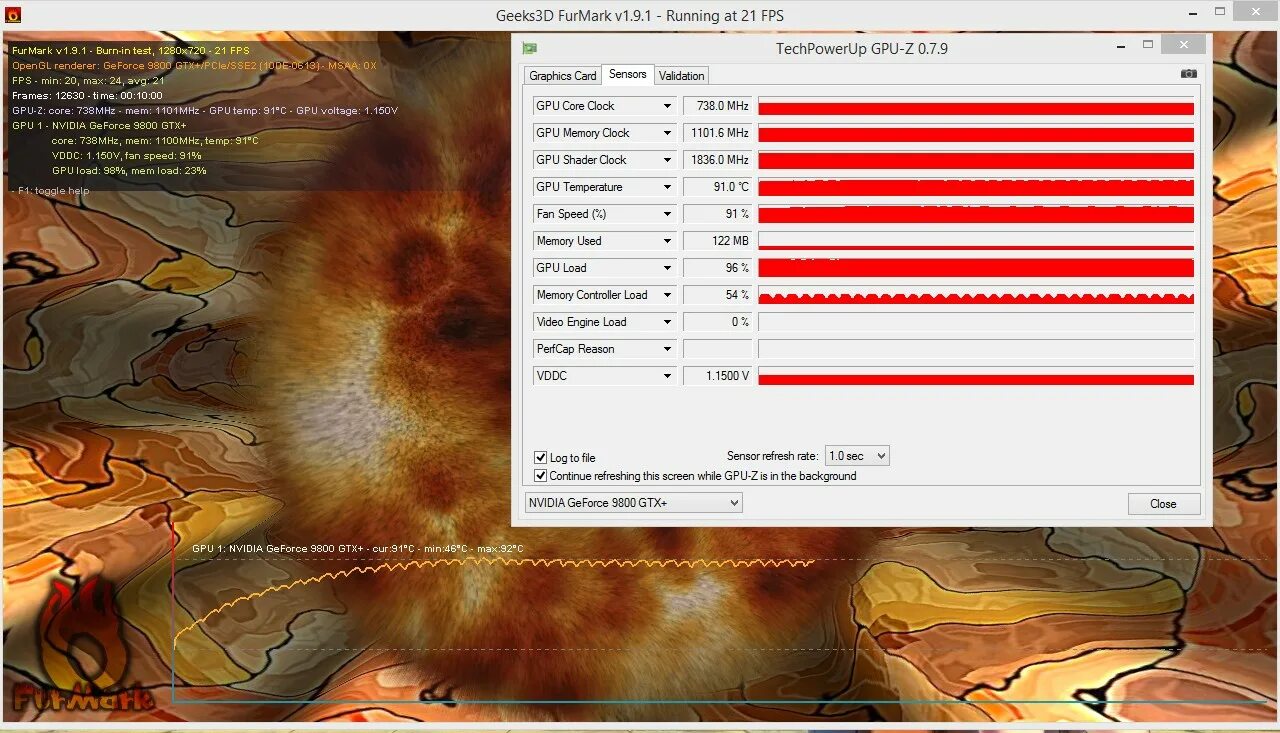Screen dimensions: 1280x733
Task: Open the VDDC sensor dropdown
Action: point(667,376)
